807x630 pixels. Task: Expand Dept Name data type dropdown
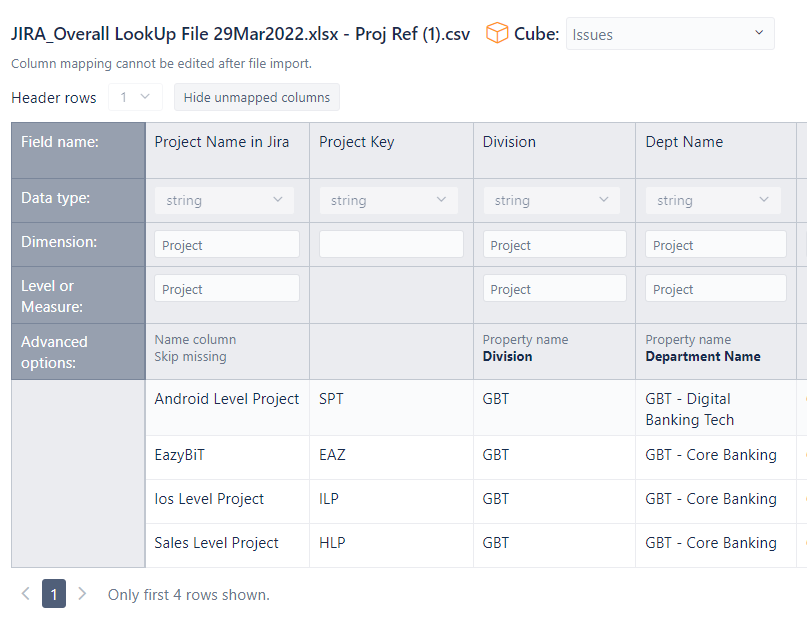713,200
